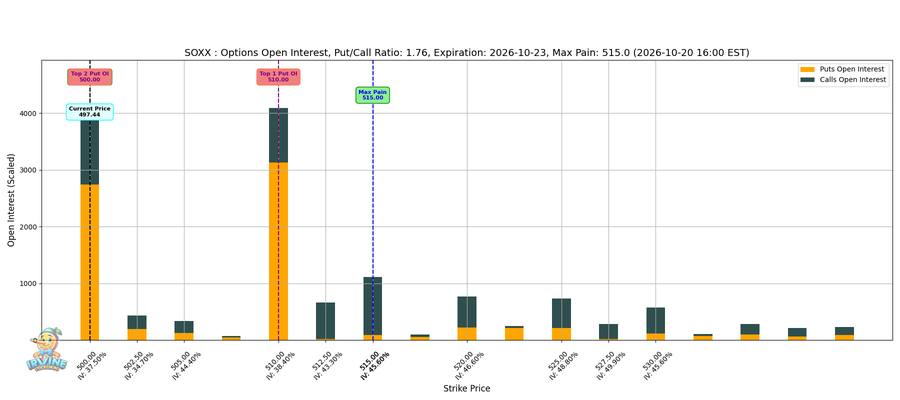This screenshot has width=900, height=400.
Task: Click the 505.00 IV 44.40% strike label
Action: (185, 364)
